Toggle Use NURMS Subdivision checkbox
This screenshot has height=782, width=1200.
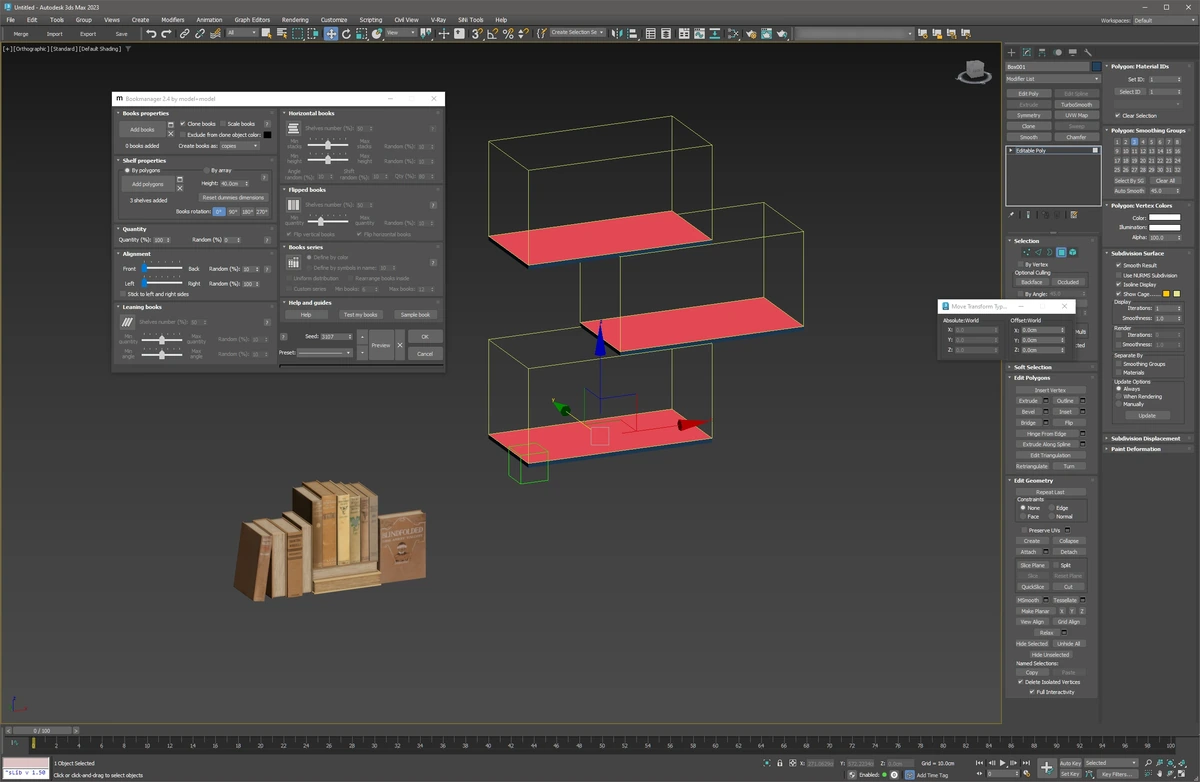[x=1118, y=275]
